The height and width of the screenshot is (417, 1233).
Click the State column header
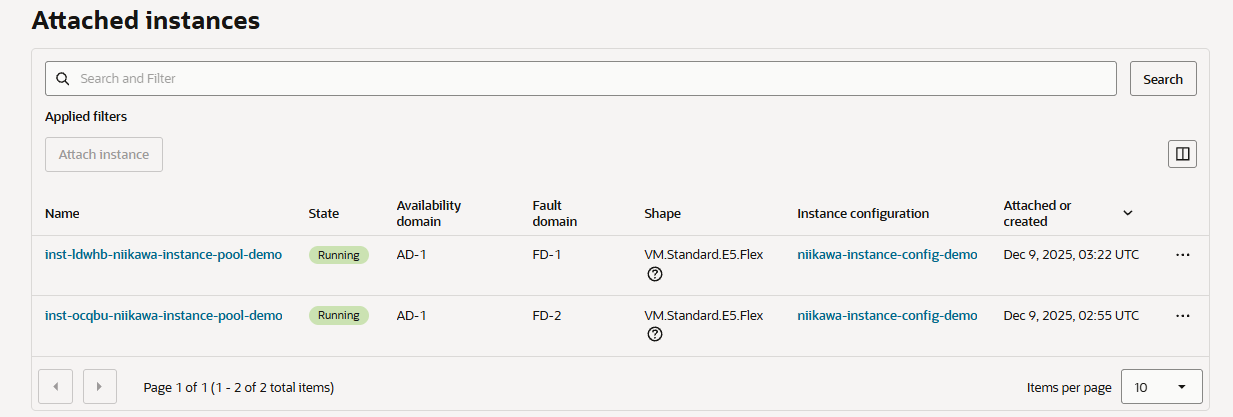[x=323, y=213]
